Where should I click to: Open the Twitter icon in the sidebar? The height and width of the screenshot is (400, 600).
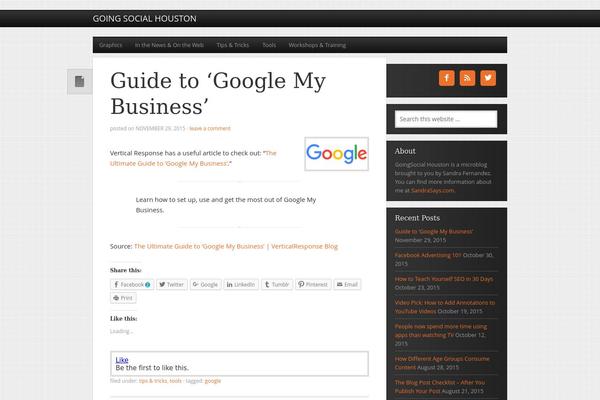point(488,78)
